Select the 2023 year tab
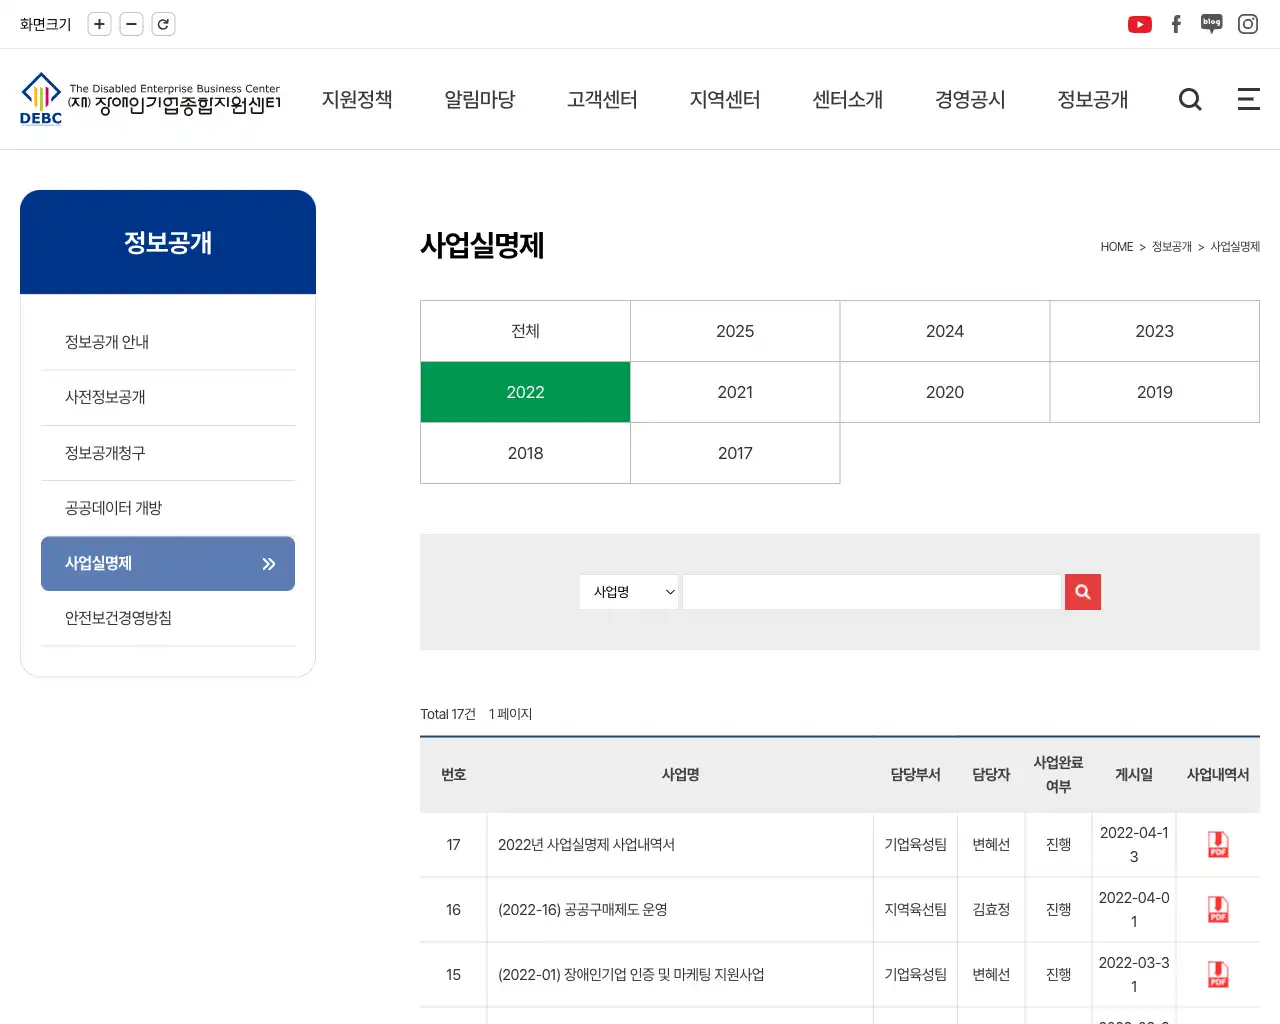The width and height of the screenshot is (1280, 1024). [x=1154, y=331]
